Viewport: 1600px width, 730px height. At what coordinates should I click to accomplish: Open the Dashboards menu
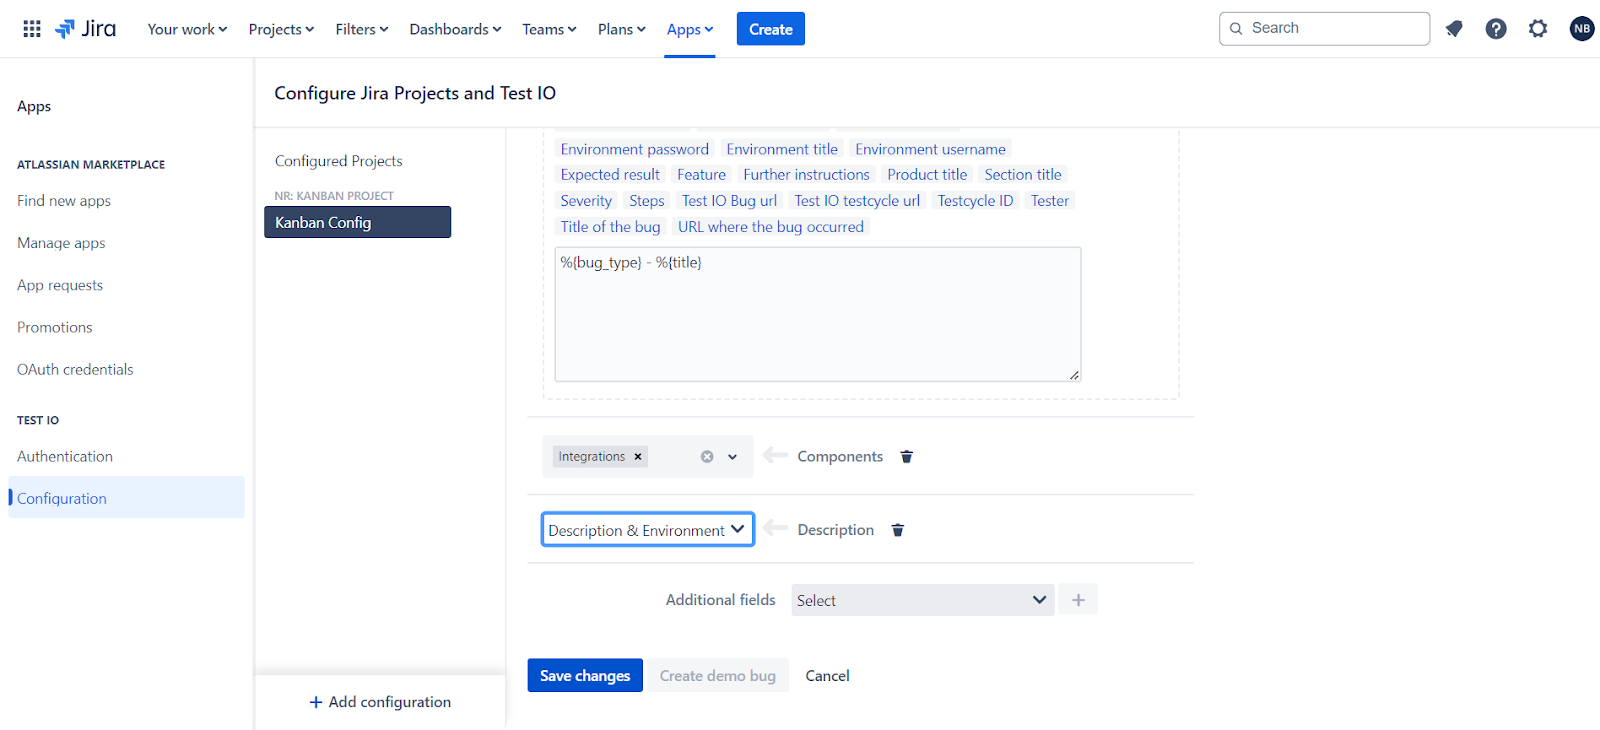coord(455,29)
